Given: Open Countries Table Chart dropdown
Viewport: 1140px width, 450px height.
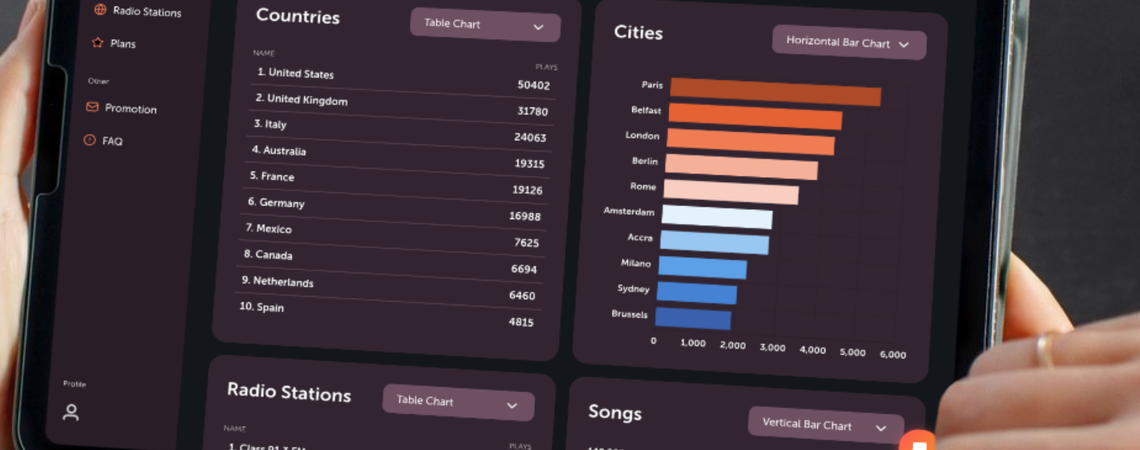Looking at the screenshot, I should click(485, 25).
